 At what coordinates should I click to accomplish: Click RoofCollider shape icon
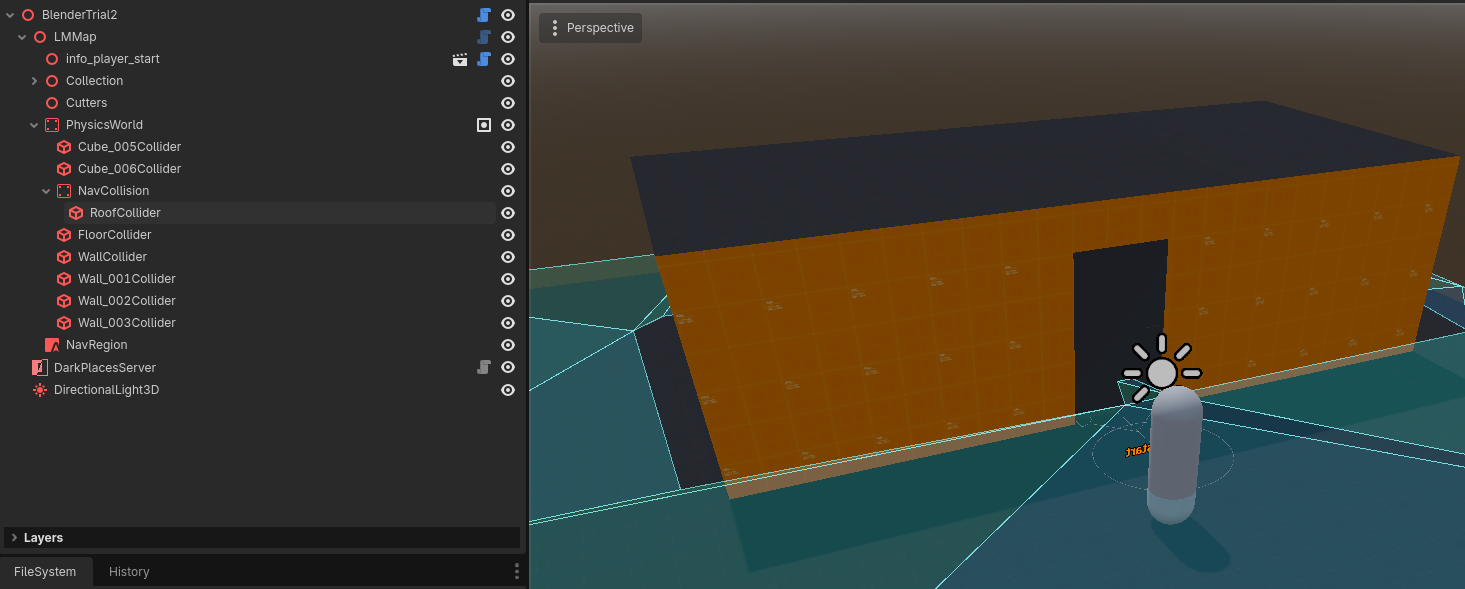tap(76, 213)
